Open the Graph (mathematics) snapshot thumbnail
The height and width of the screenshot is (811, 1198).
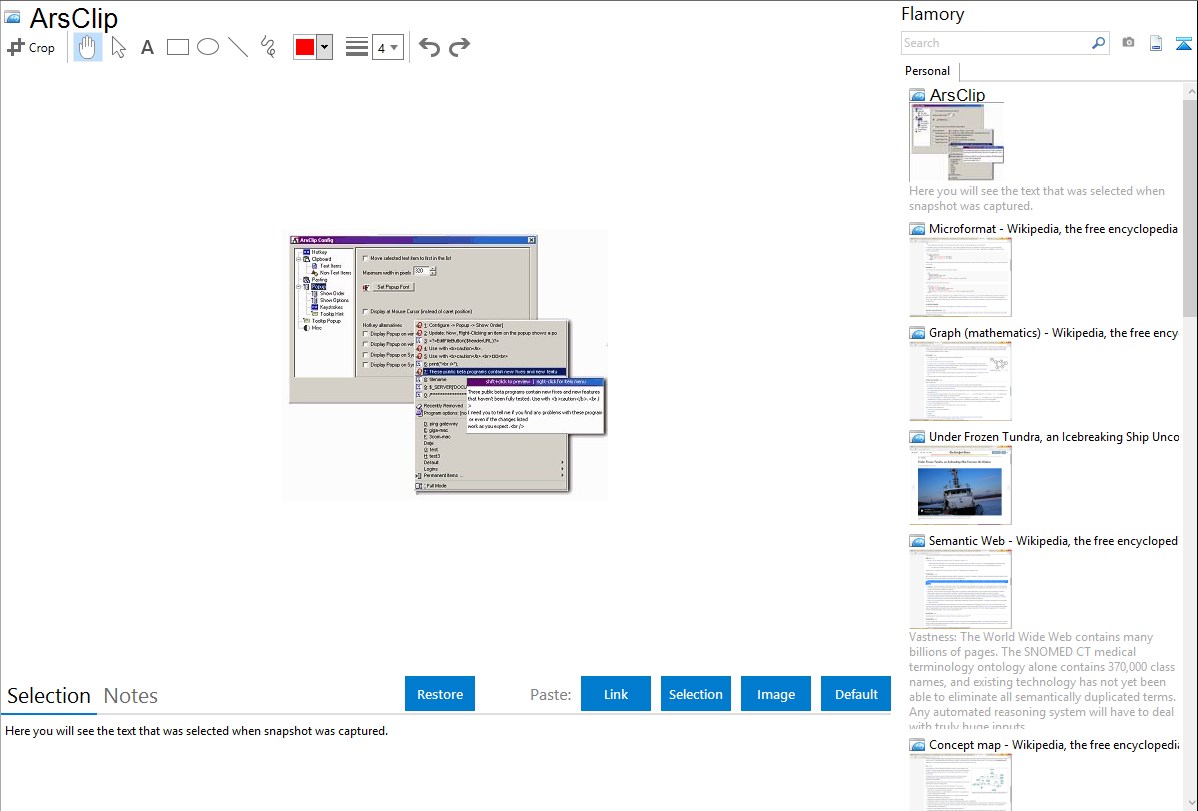pos(960,381)
